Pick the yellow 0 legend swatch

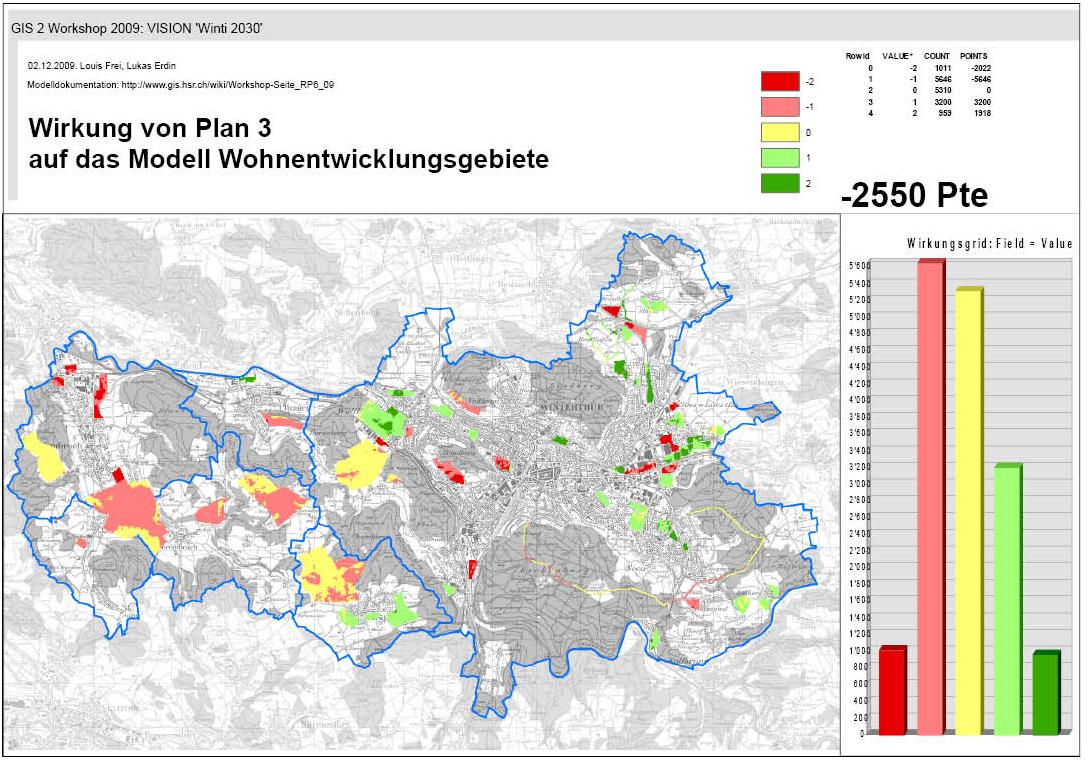(x=780, y=132)
